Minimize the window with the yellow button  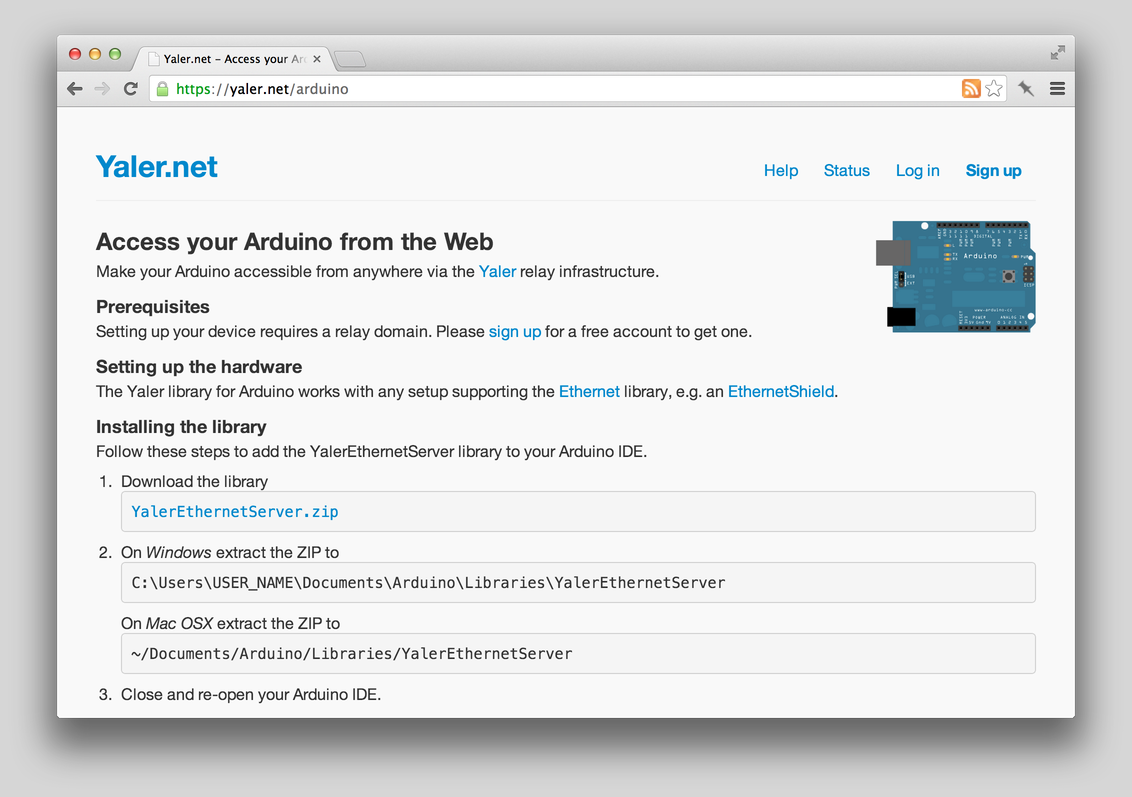95,54
